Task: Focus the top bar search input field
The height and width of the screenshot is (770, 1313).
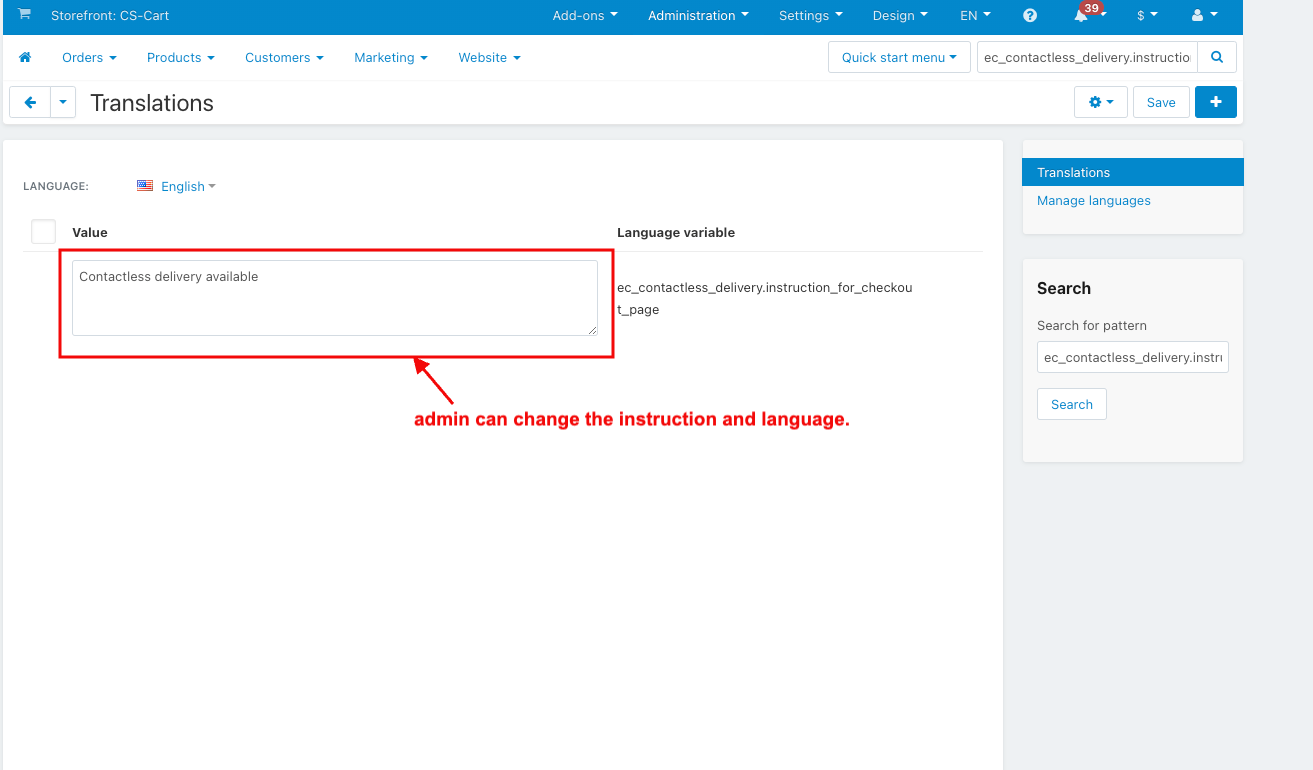Action: [1086, 58]
